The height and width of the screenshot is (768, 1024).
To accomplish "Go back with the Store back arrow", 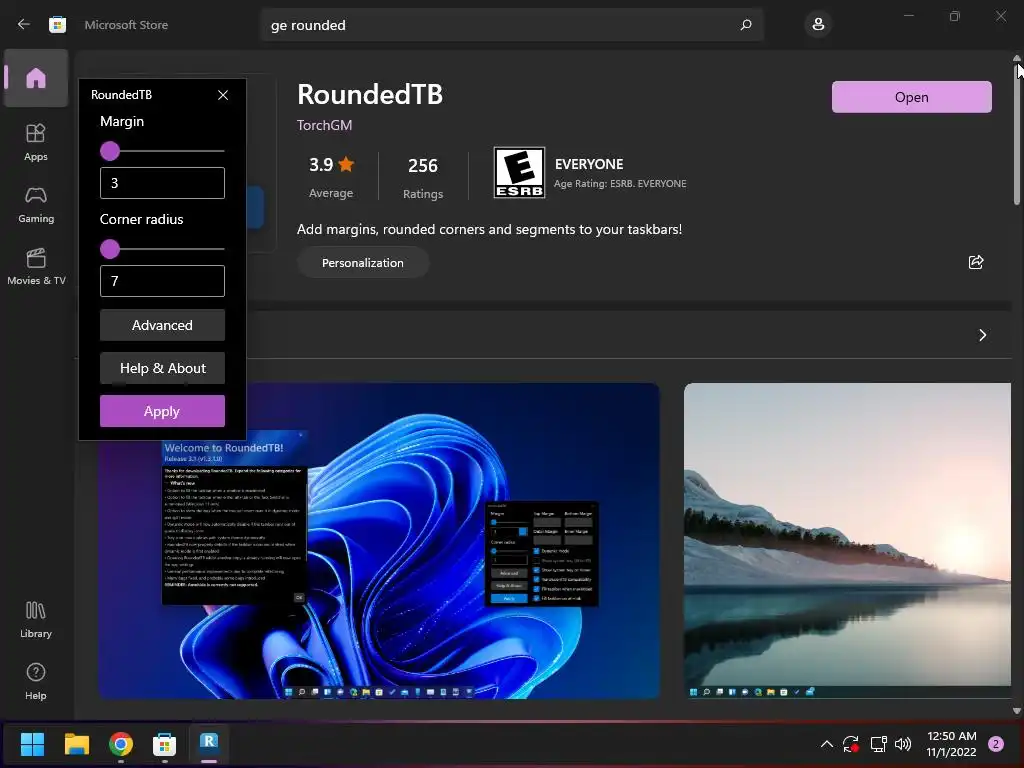I will tap(24, 25).
